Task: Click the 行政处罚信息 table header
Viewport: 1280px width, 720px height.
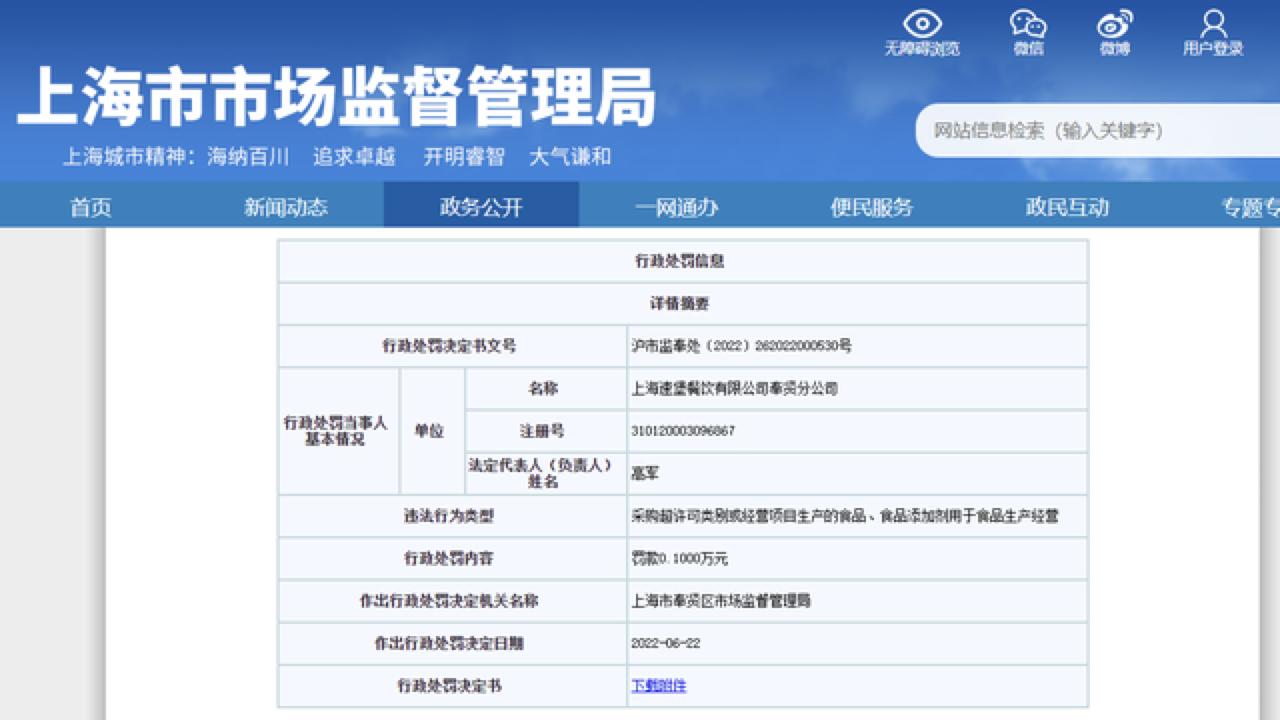Action: click(681, 261)
